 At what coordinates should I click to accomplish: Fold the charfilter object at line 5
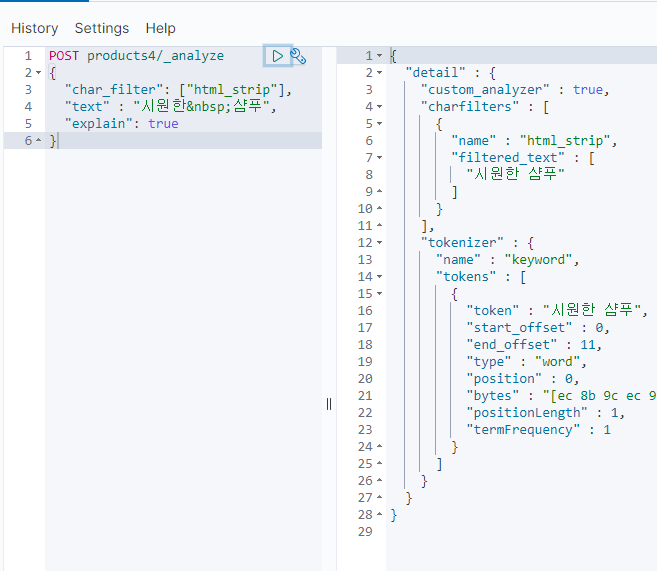pos(379,124)
